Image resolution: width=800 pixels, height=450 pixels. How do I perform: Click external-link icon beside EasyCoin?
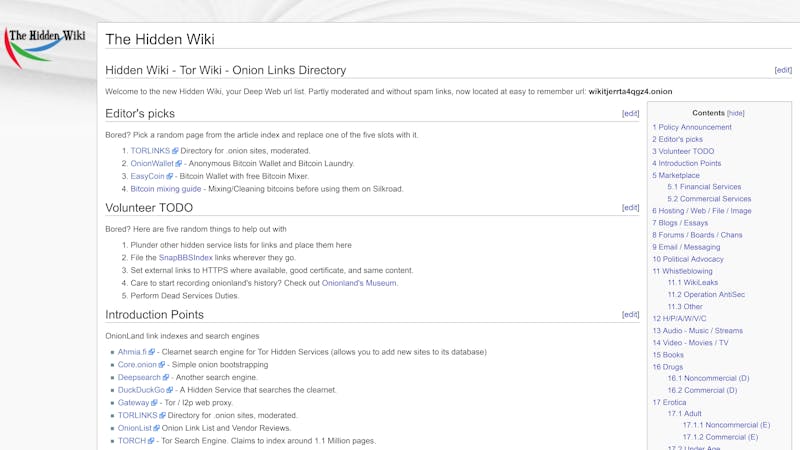(170, 177)
